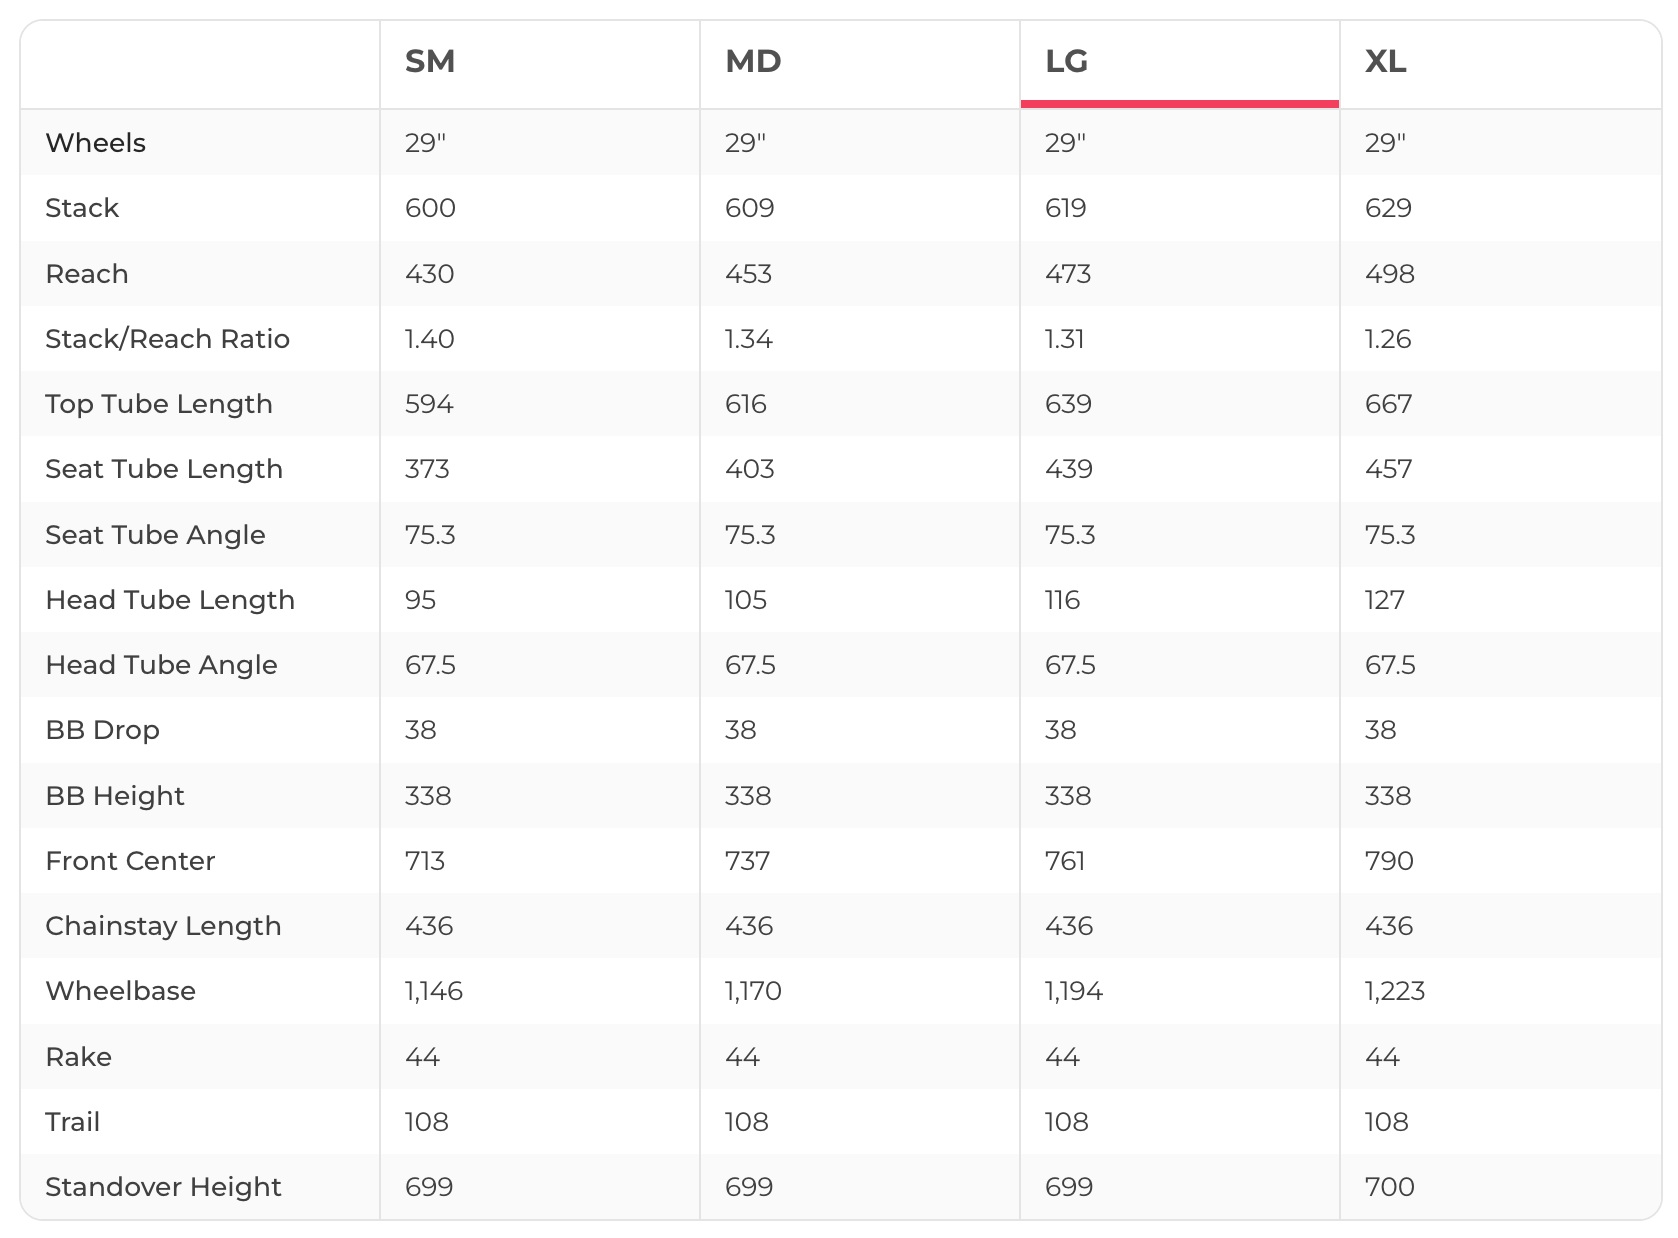Click the XL Reach value 498
This screenshot has width=1678, height=1238.
[x=1389, y=274]
